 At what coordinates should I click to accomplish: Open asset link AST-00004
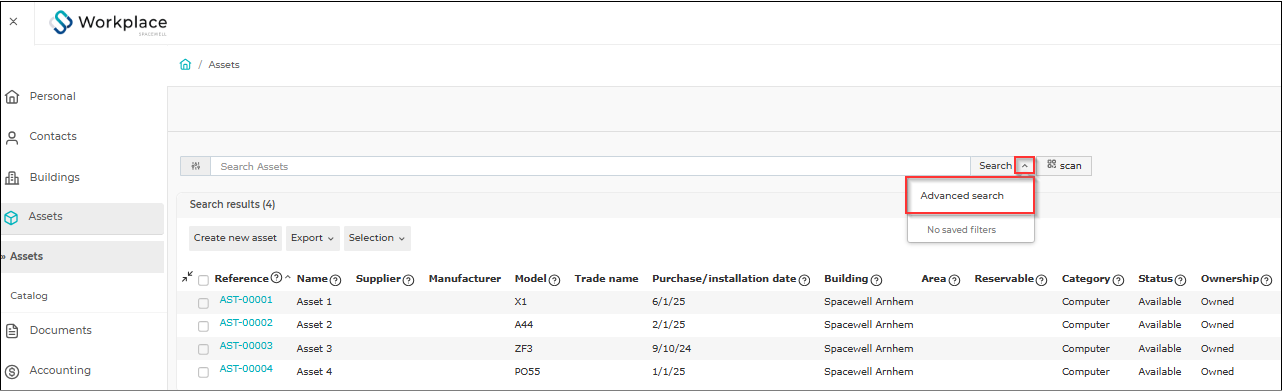point(246,369)
